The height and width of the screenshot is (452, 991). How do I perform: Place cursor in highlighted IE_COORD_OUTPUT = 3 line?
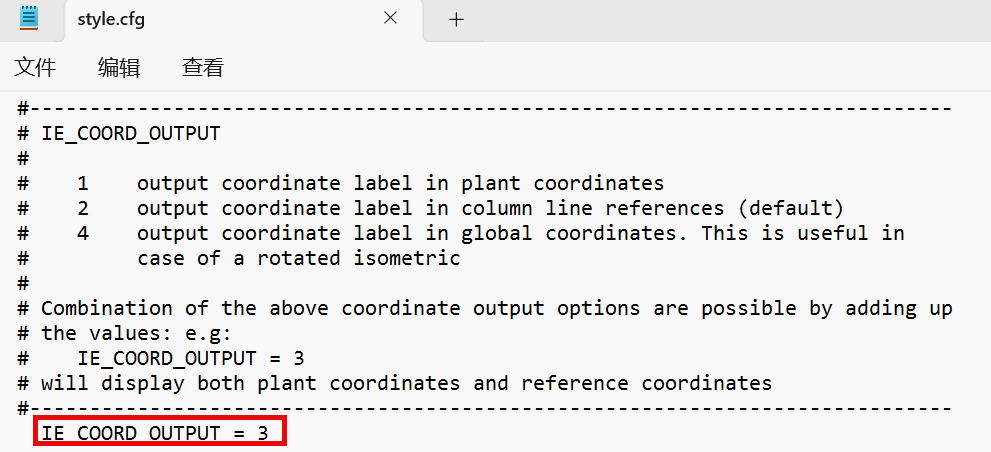tap(160, 433)
